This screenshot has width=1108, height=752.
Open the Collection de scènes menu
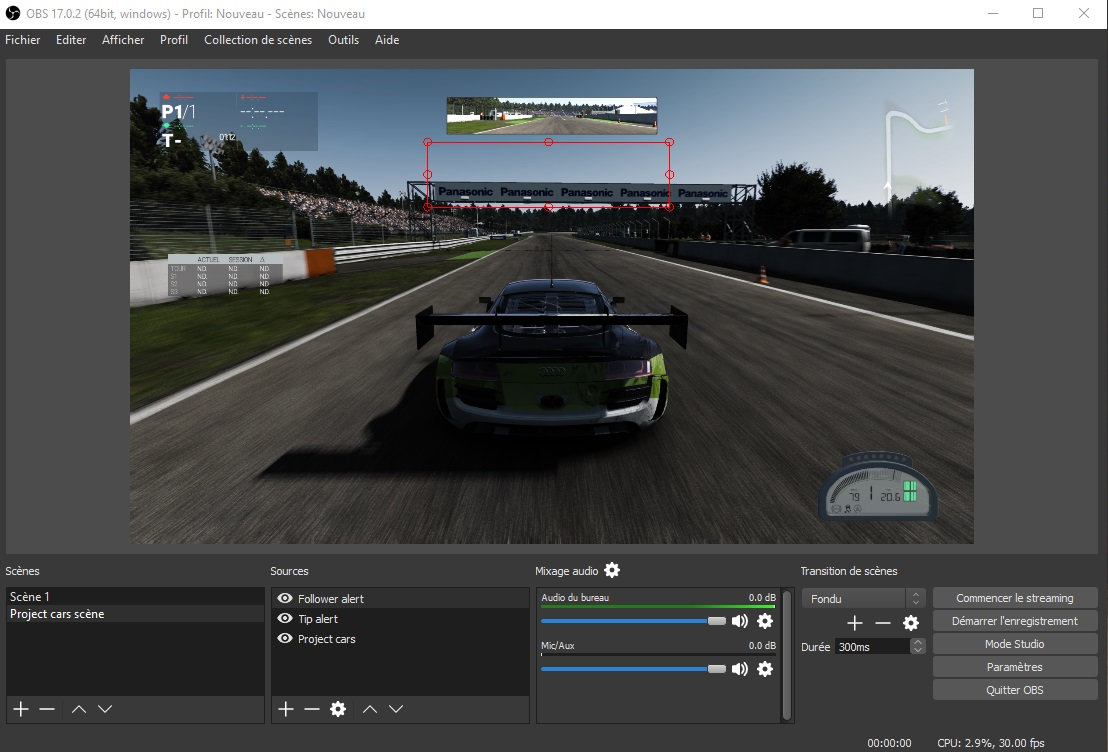click(x=257, y=40)
